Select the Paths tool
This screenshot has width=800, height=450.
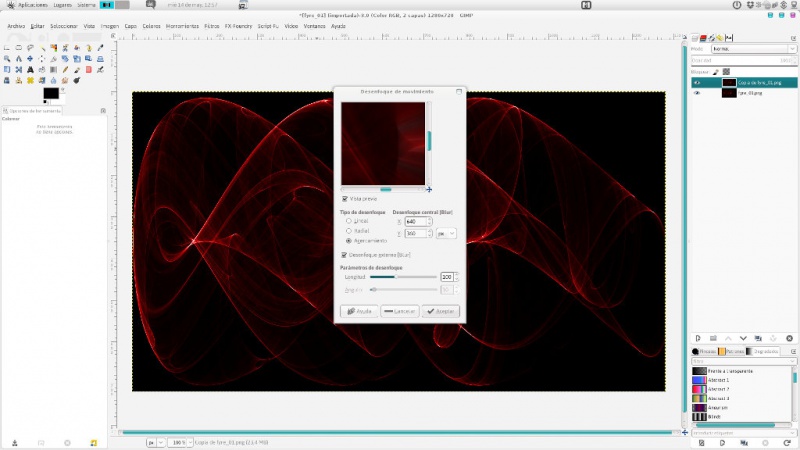tap(89, 47)
